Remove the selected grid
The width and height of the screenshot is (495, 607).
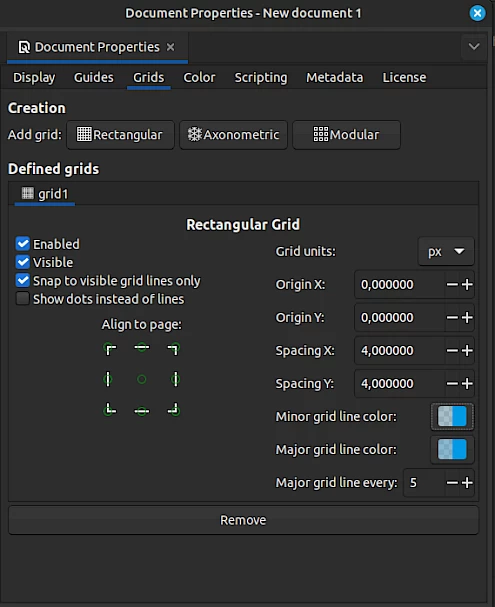(243, 520)
